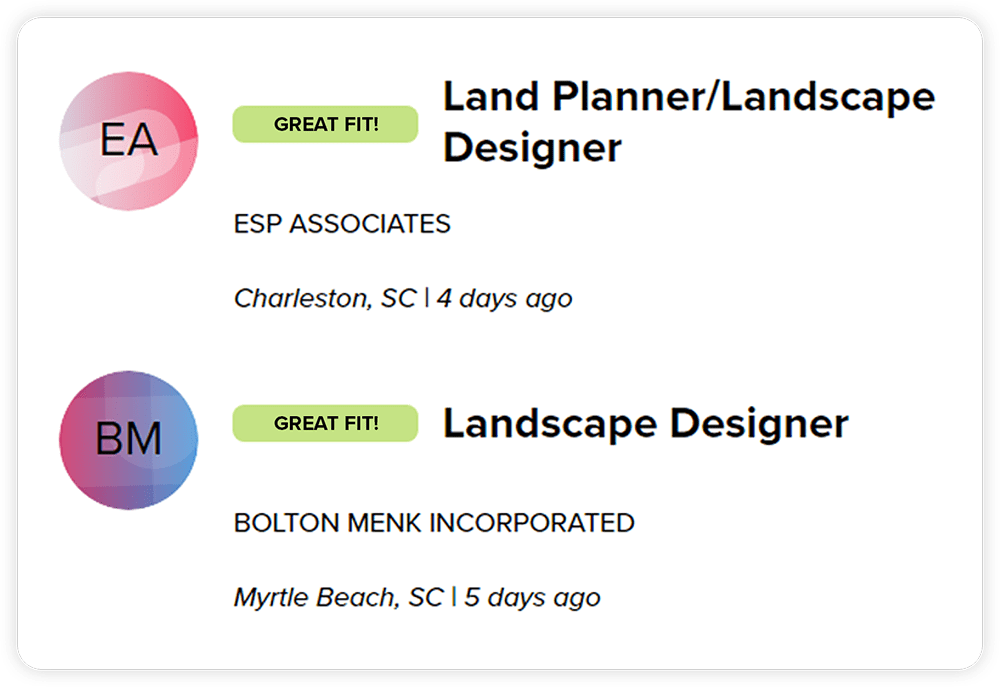Open the Landscape Designer job listing title
Image resolution: width=1000 pixels, height=687 pixels.
point(645,424)
